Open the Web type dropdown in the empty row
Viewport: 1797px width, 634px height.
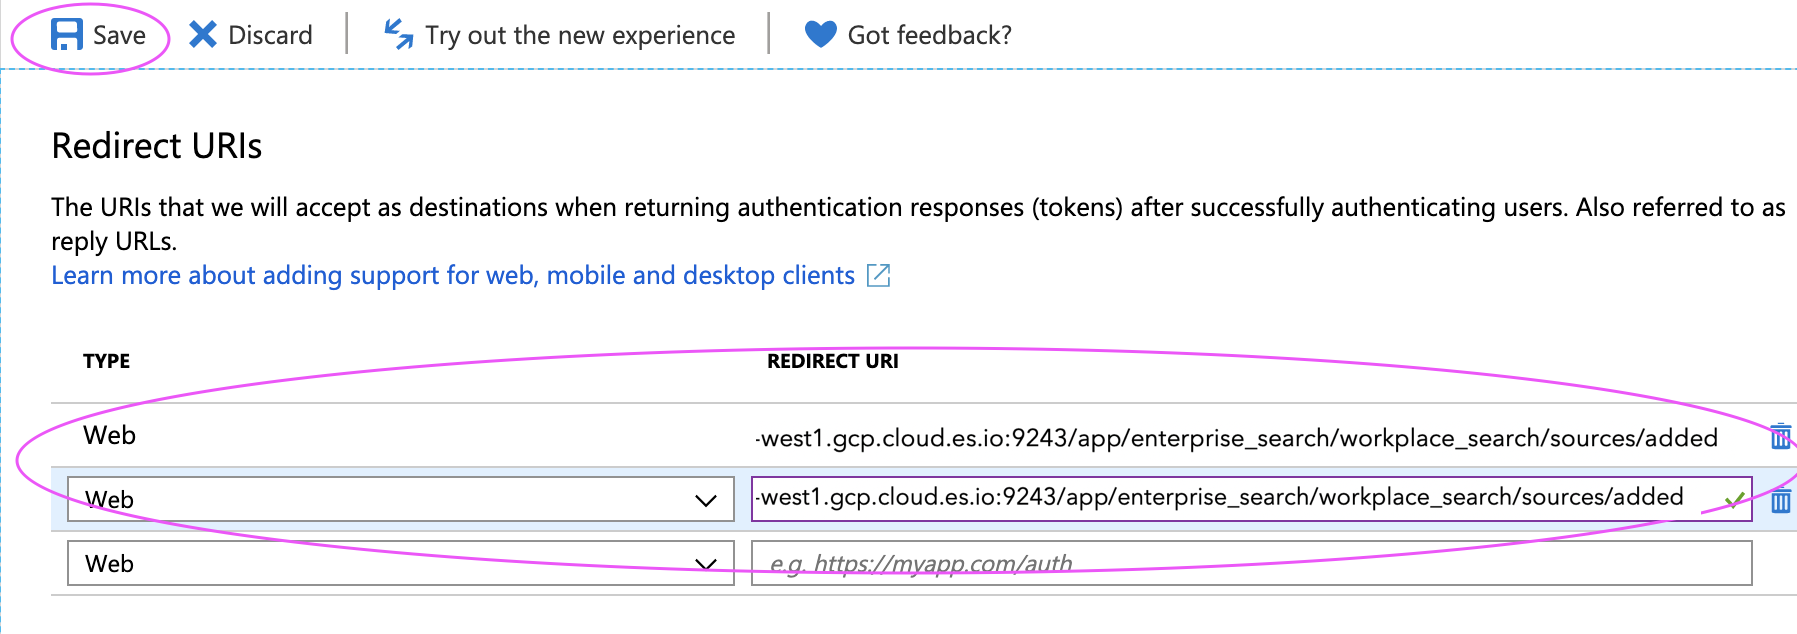click(x=400, y=563)
